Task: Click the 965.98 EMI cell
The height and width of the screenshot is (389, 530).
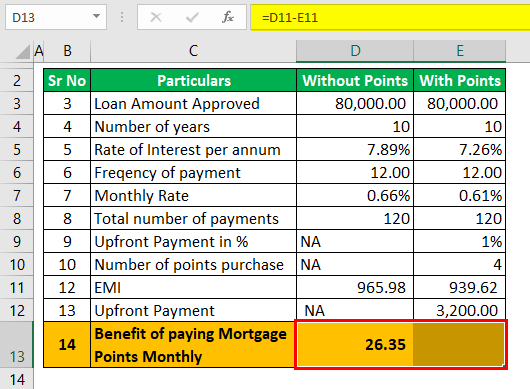Action: pos(355,287)
